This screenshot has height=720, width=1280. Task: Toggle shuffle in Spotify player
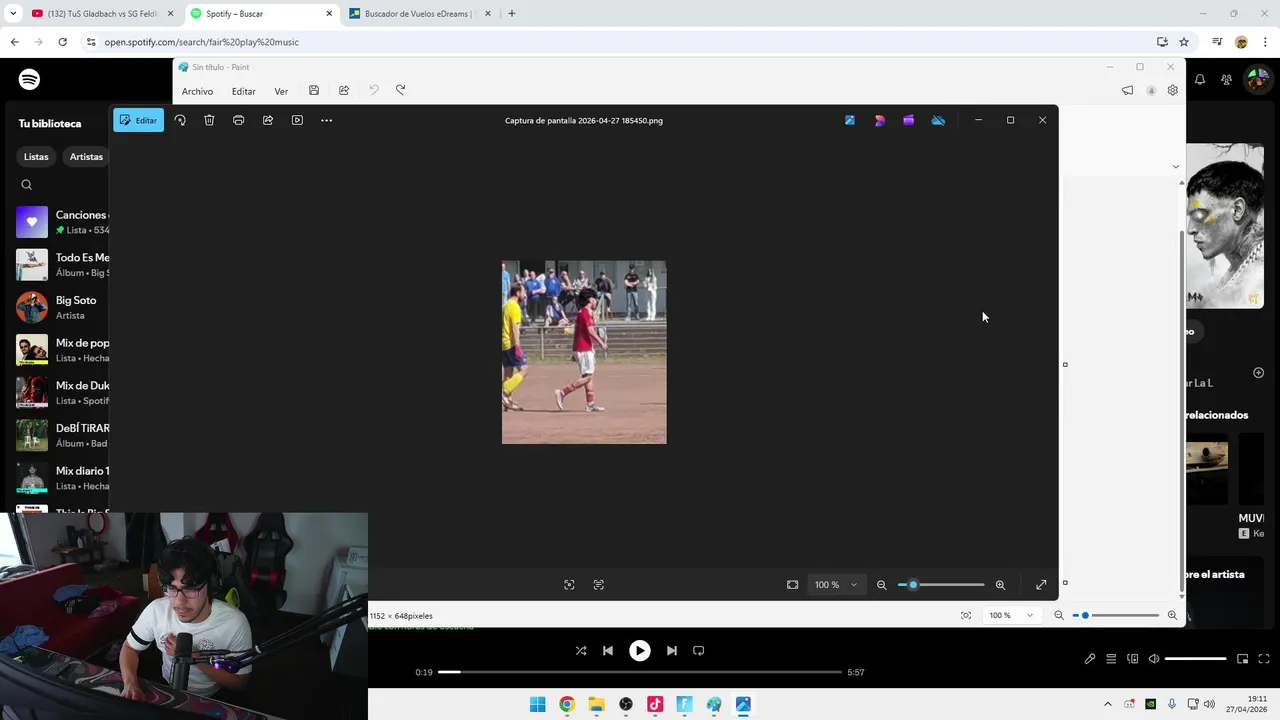pyautogui.click(x=581, y=650)
